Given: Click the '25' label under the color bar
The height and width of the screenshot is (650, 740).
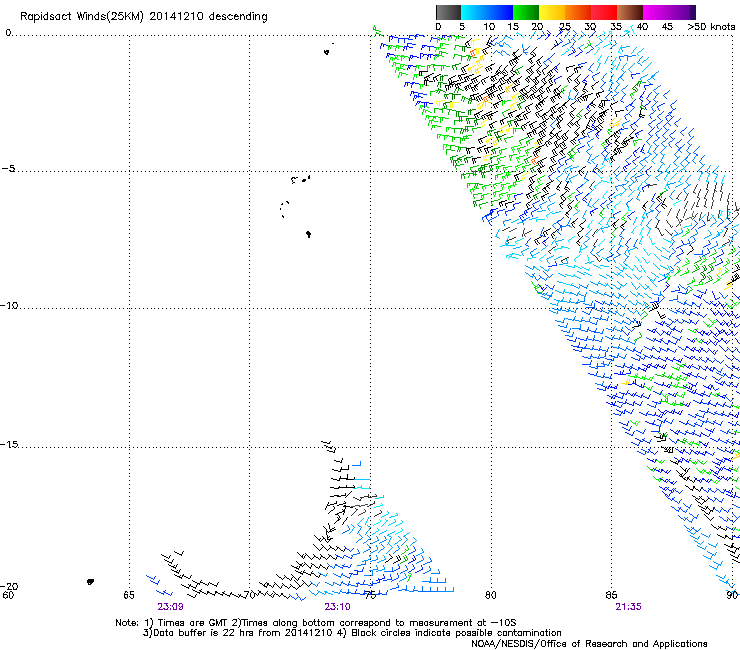Looking at the screenshot, I should click(565, 26).
